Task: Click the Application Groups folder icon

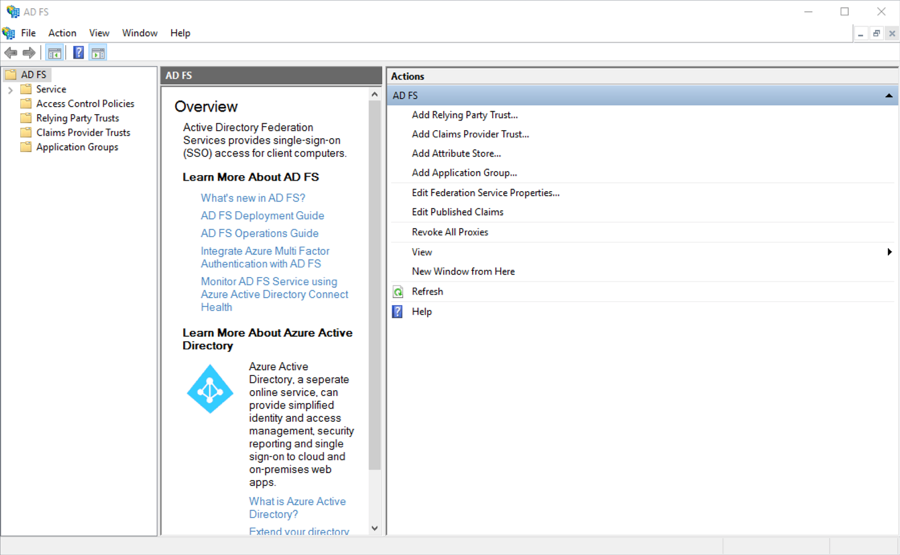Action: pyautogui.click(x=26, y=147)
